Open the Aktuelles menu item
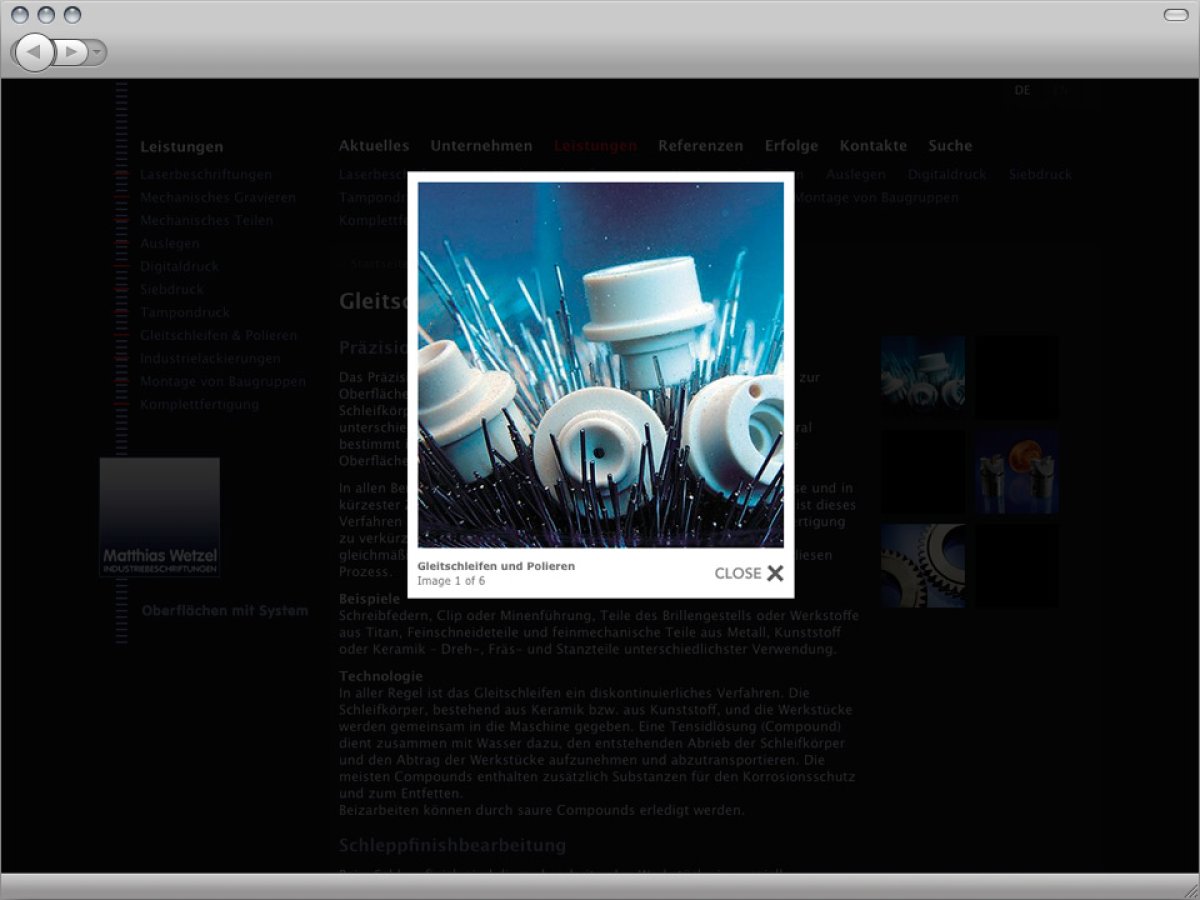The image size is (1200, 900). (x=374, y=146)
